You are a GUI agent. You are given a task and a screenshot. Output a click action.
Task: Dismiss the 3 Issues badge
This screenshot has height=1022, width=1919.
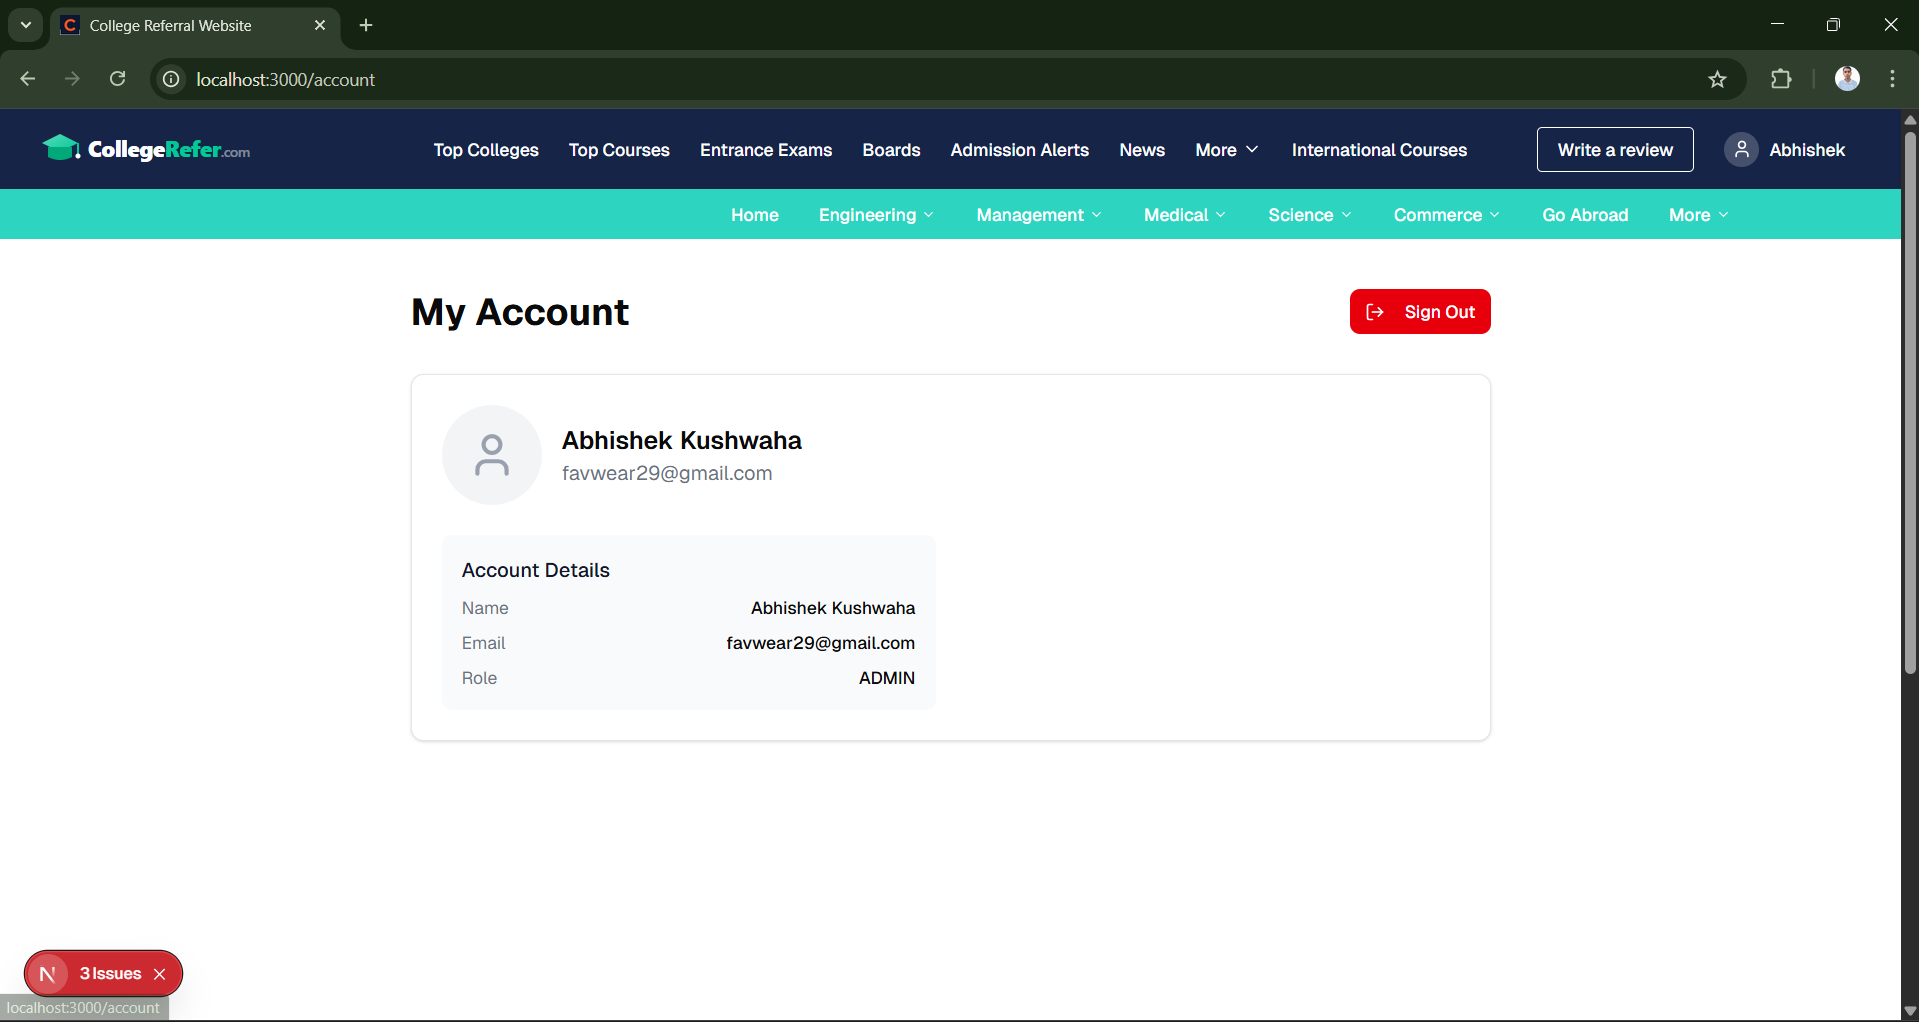pyautogui.click(x=160, y=974)
